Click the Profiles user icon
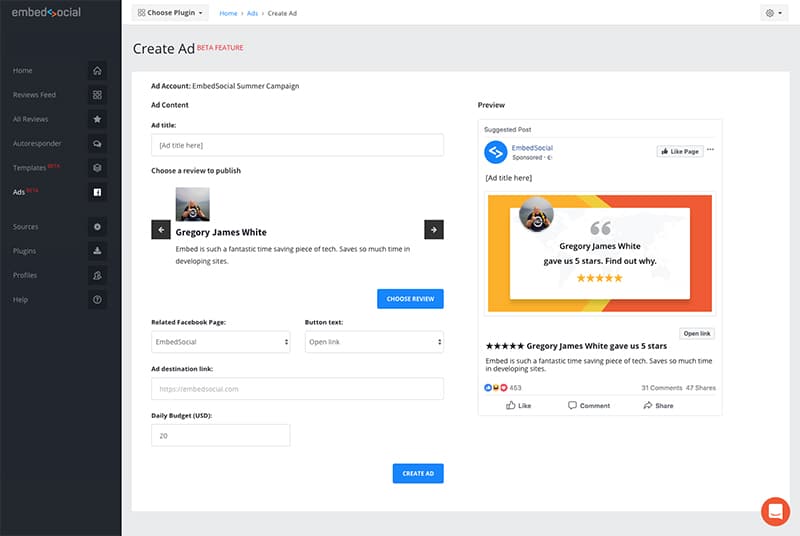The height and width of the screenshot is (536, 800). click(x=97, y=275)
